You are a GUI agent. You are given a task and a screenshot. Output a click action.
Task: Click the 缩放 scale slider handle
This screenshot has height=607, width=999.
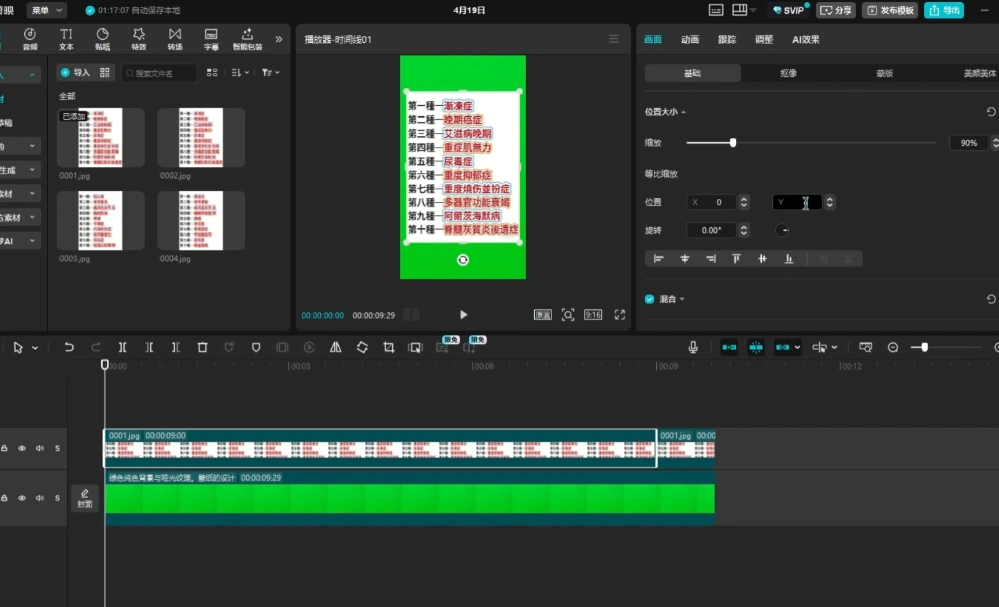click(733, 143)
